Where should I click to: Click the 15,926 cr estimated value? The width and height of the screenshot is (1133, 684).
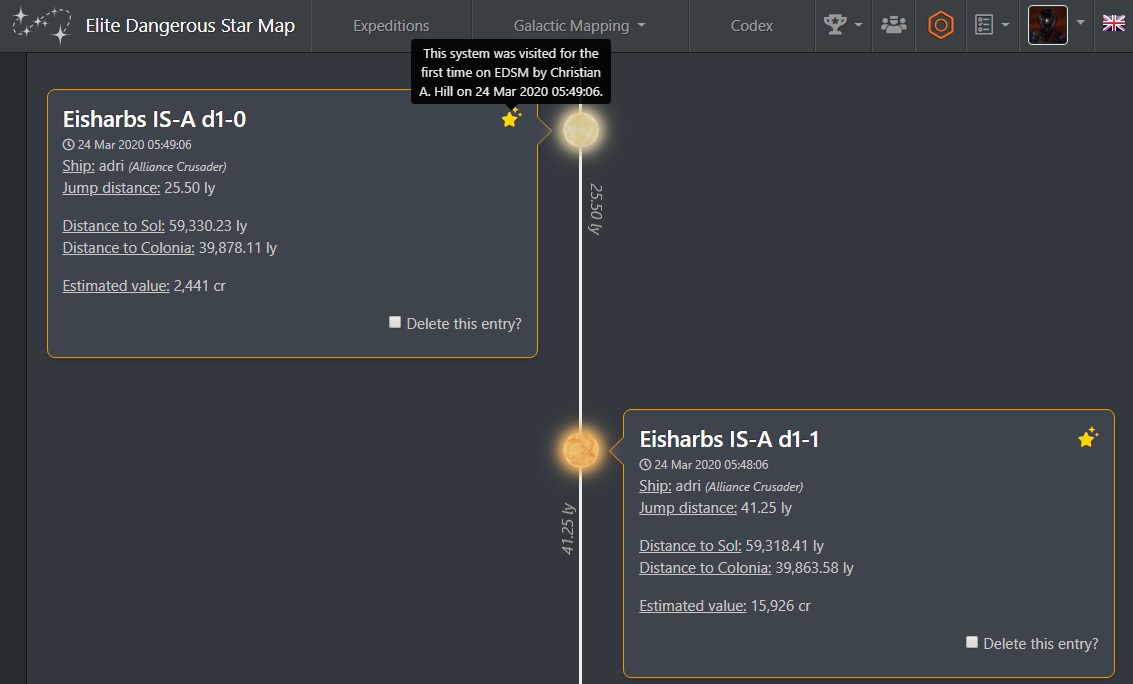coord(780,606)
